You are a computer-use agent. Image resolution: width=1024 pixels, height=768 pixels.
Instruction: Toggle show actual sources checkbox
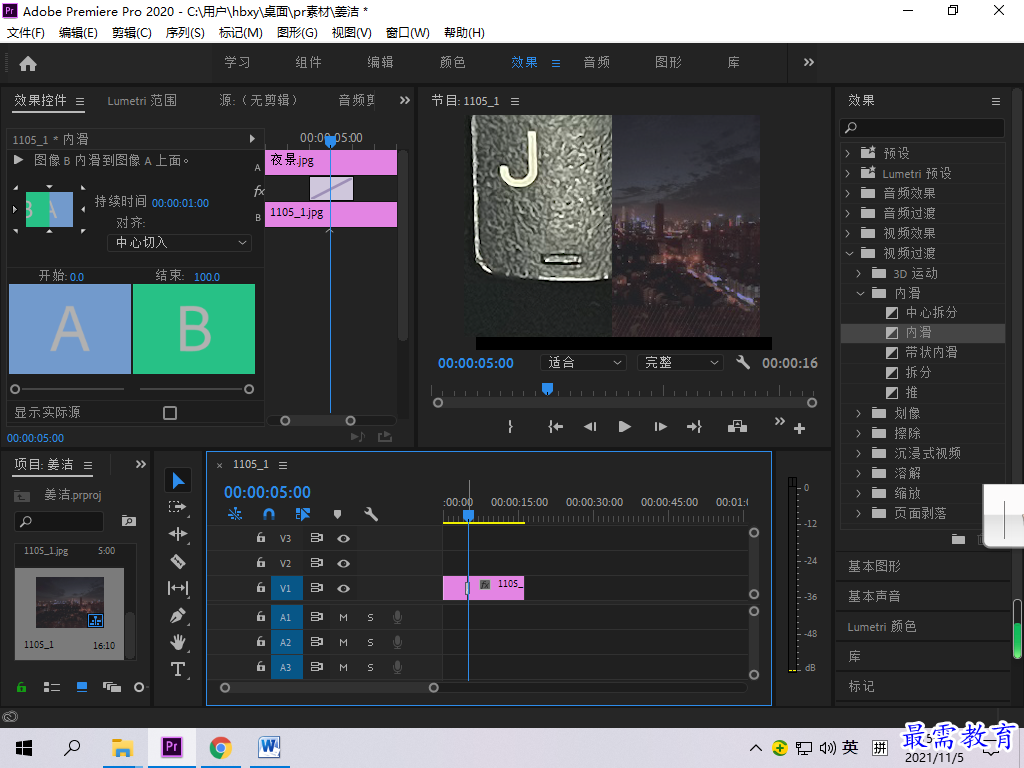click(170, 413)
